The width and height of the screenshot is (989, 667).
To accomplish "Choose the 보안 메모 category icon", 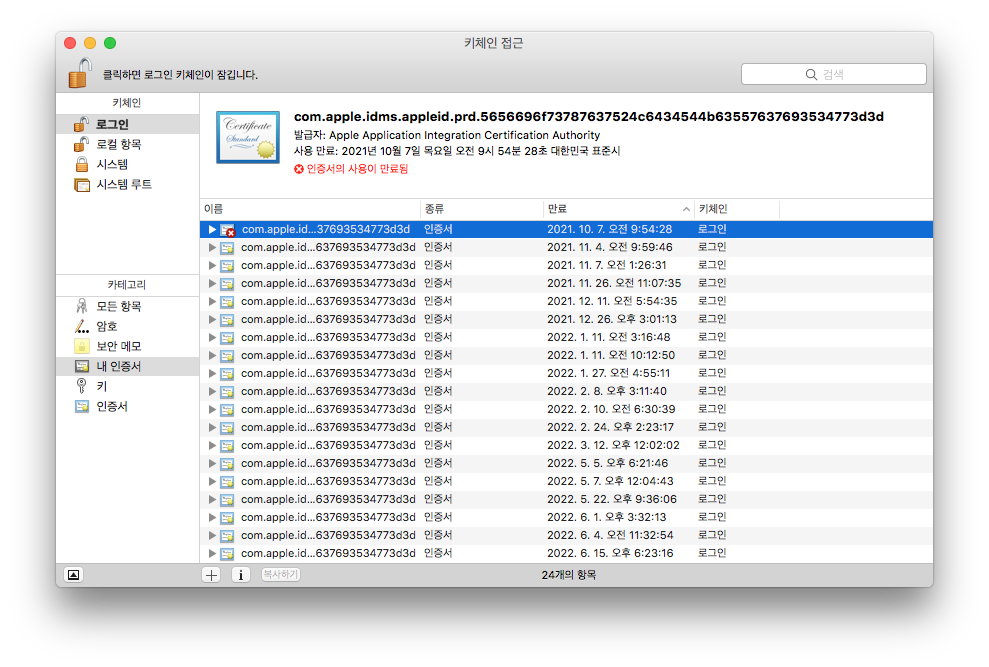I will click(x=82, y=346).
